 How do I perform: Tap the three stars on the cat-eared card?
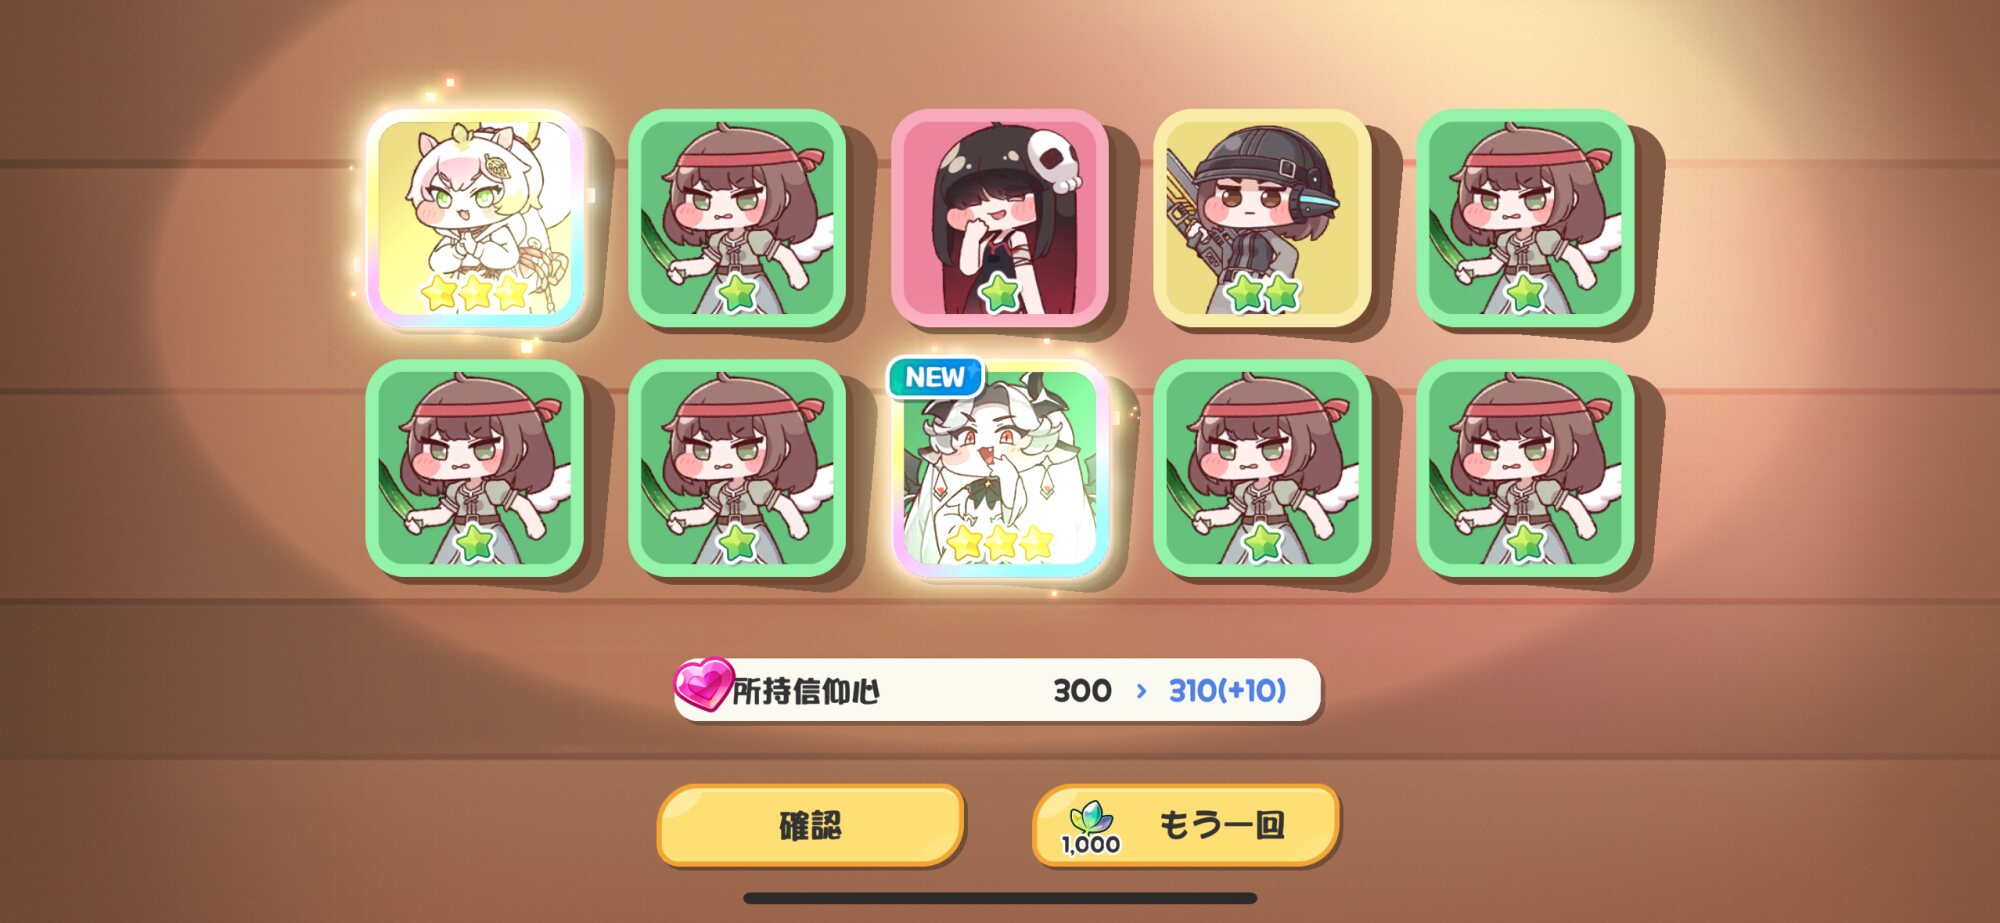pos(475,293)
